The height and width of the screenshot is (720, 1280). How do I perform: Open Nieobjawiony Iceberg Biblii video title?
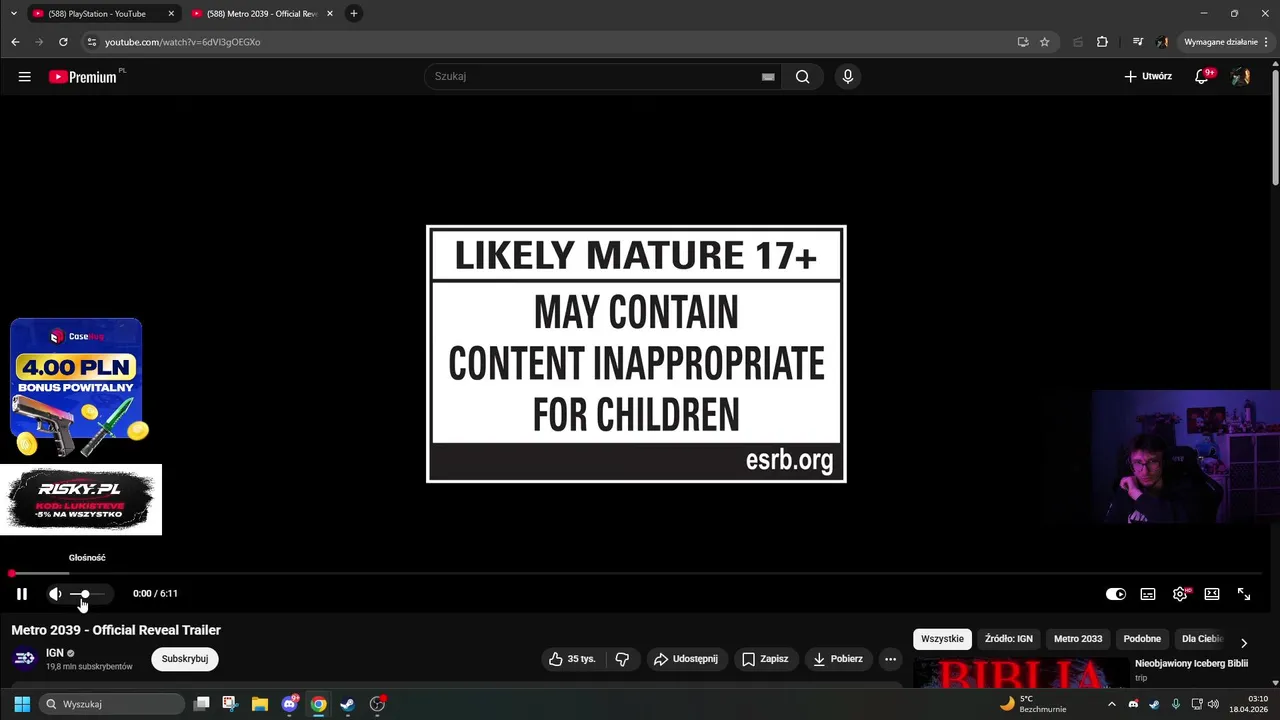click(x=1191, y=664)
